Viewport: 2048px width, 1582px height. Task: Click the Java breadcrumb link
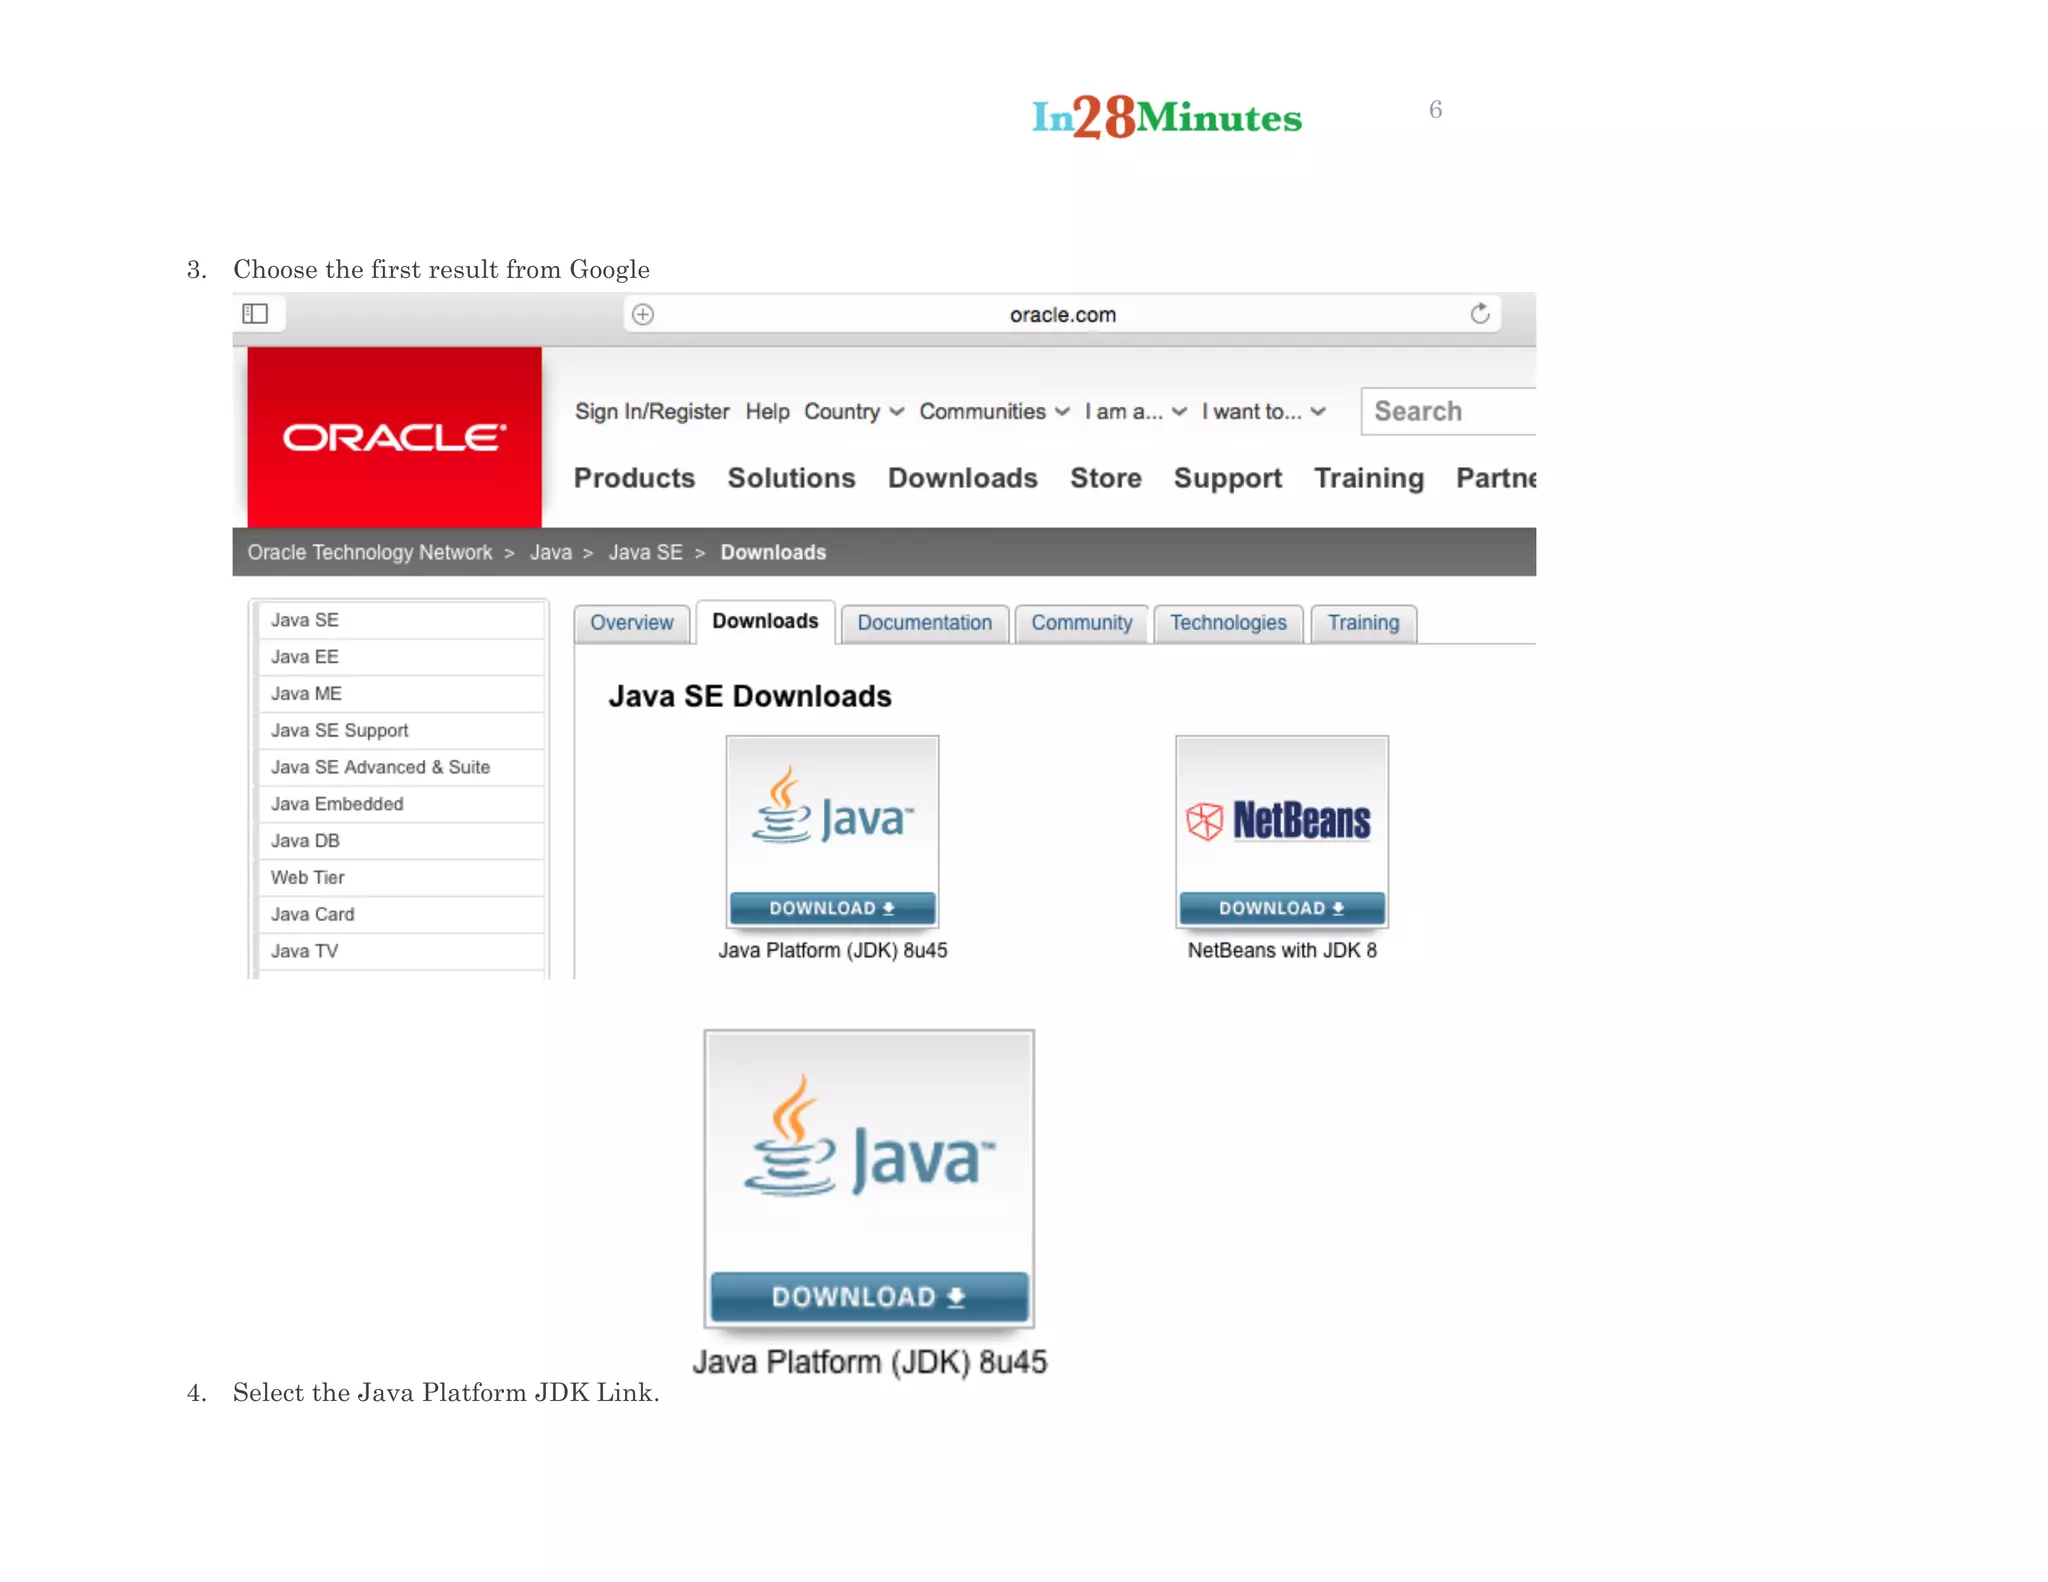coord(551,552)
